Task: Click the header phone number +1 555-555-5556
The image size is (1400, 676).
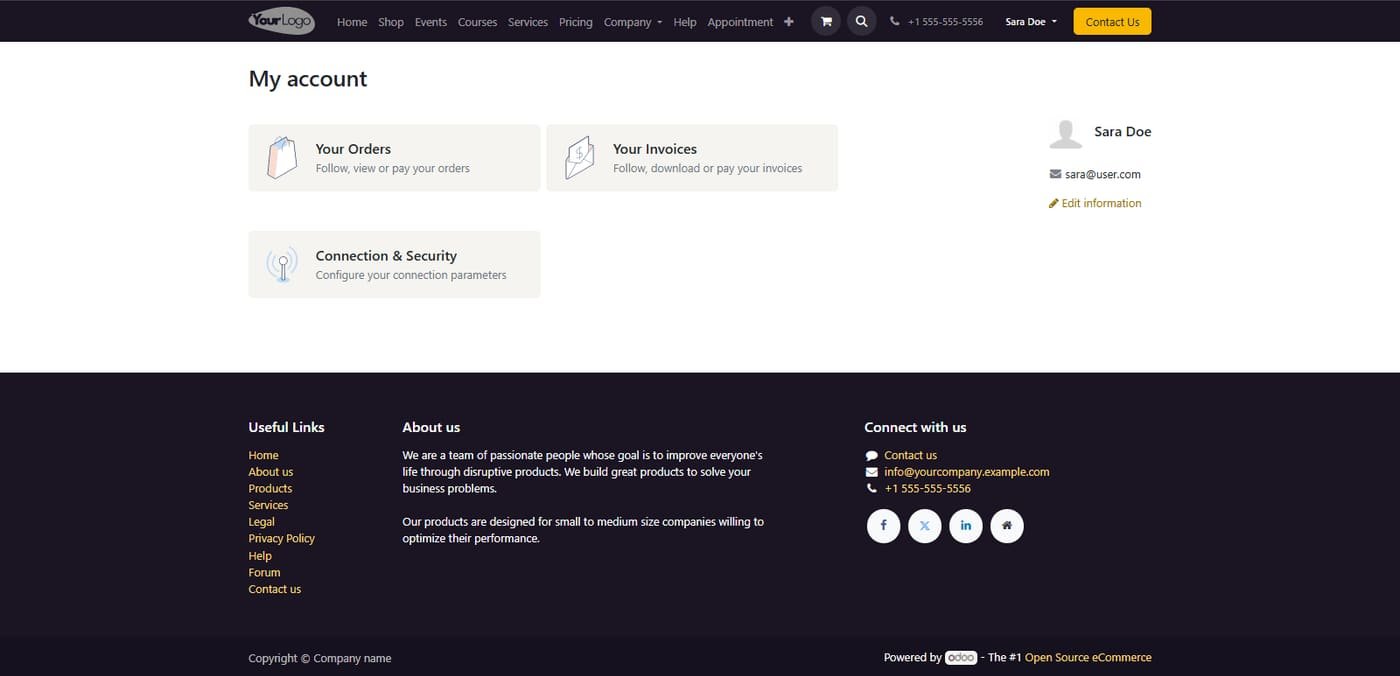Action: [x=945, y=22]
